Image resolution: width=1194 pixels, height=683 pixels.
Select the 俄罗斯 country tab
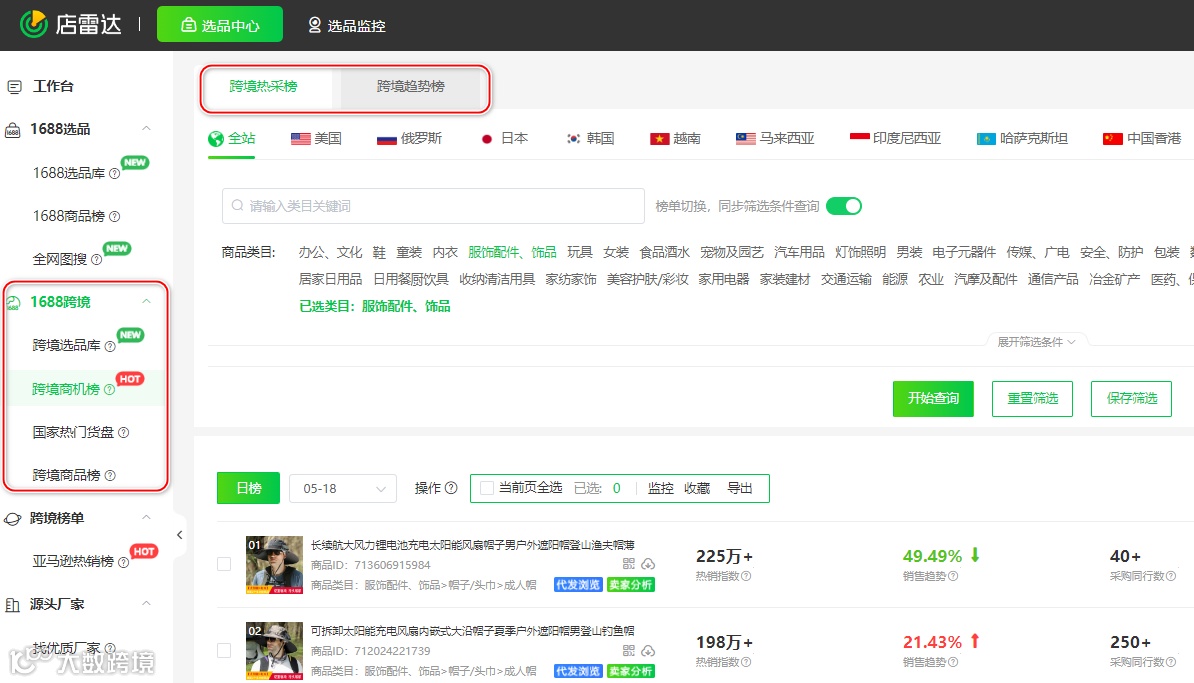click(410, 139)
